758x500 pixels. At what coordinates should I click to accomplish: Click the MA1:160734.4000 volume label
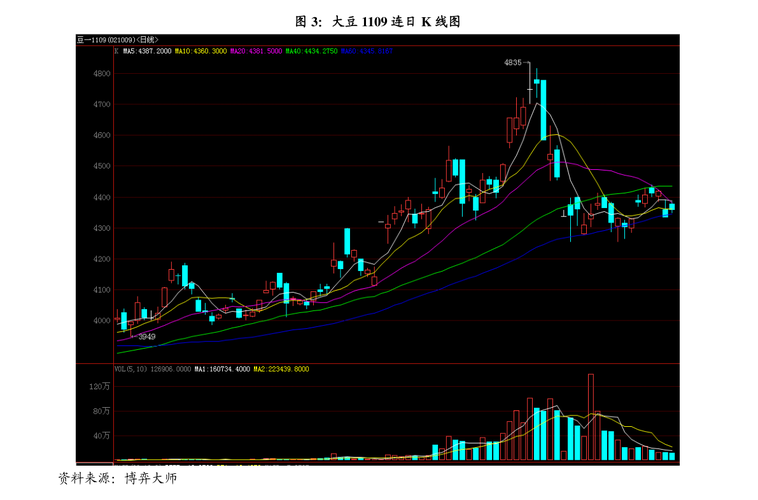click(222, 369)
